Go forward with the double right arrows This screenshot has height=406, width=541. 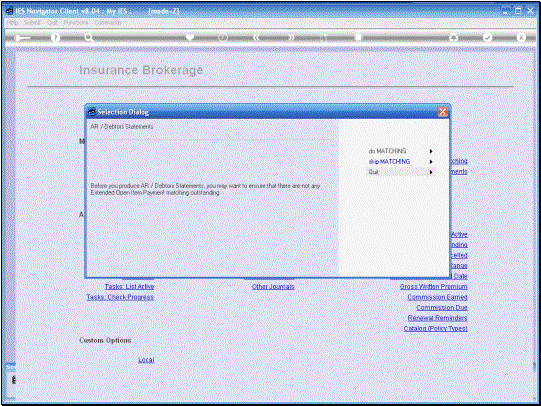pyautogui.click(x=291, y=37)
